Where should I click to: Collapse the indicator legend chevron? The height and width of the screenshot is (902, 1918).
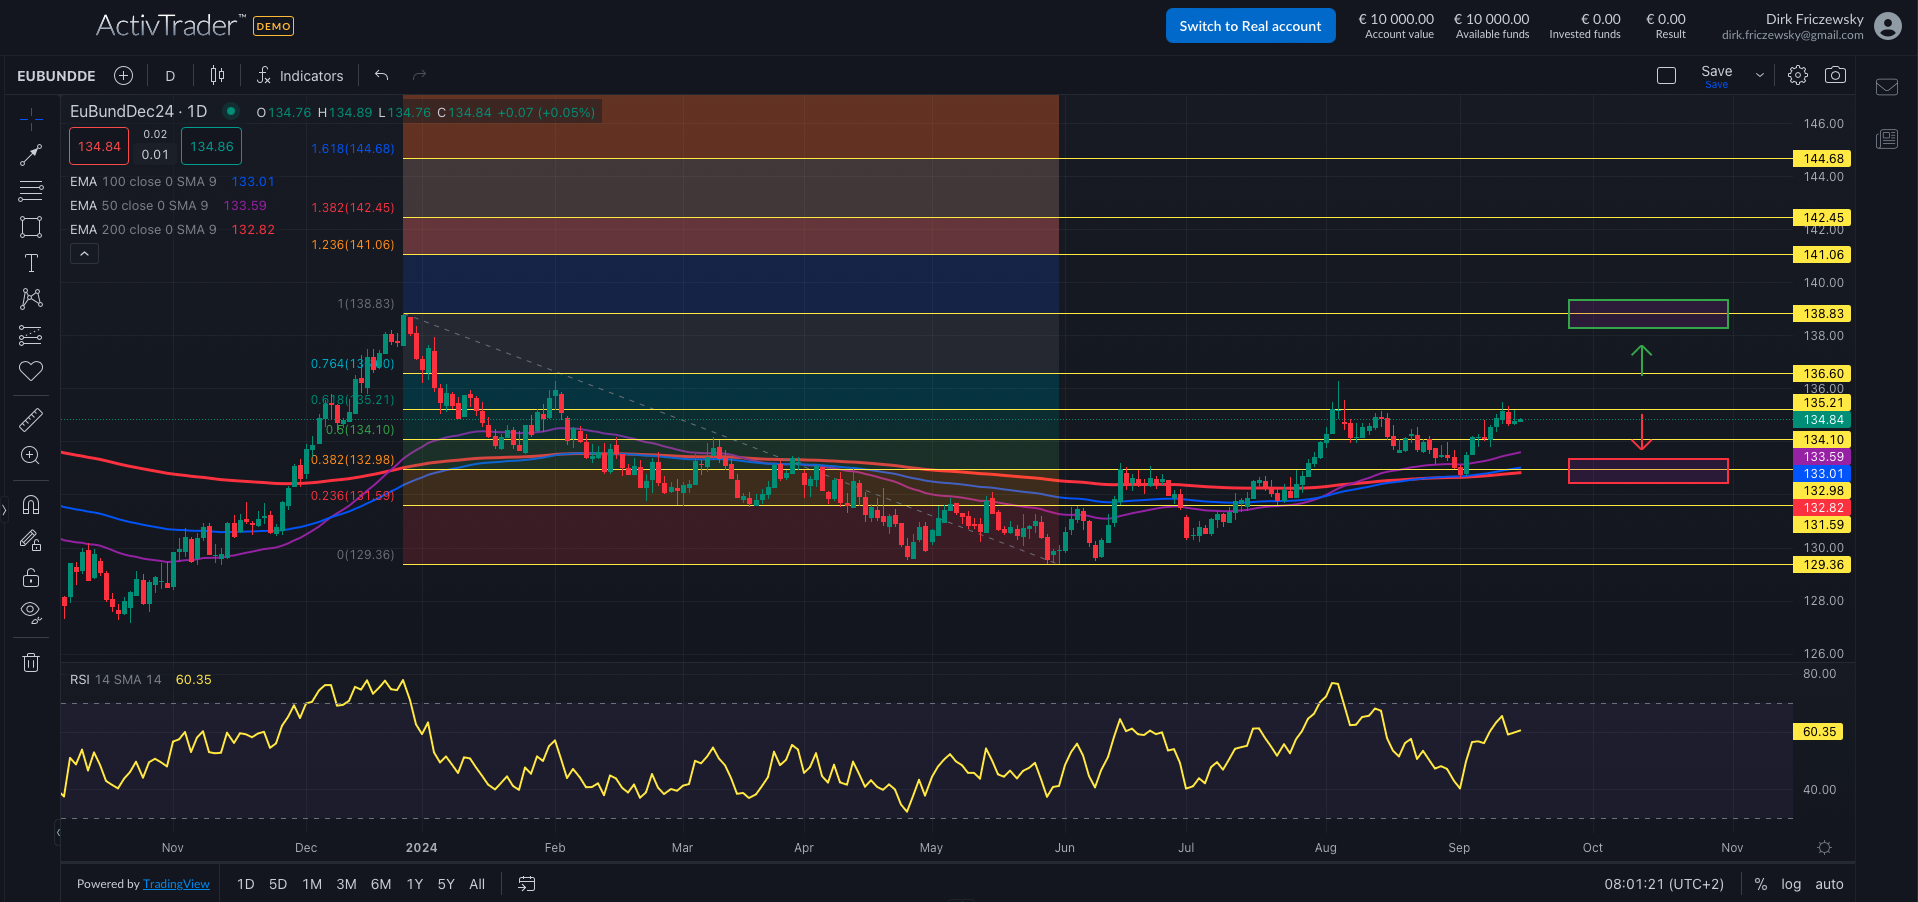(x=84, y=254)
